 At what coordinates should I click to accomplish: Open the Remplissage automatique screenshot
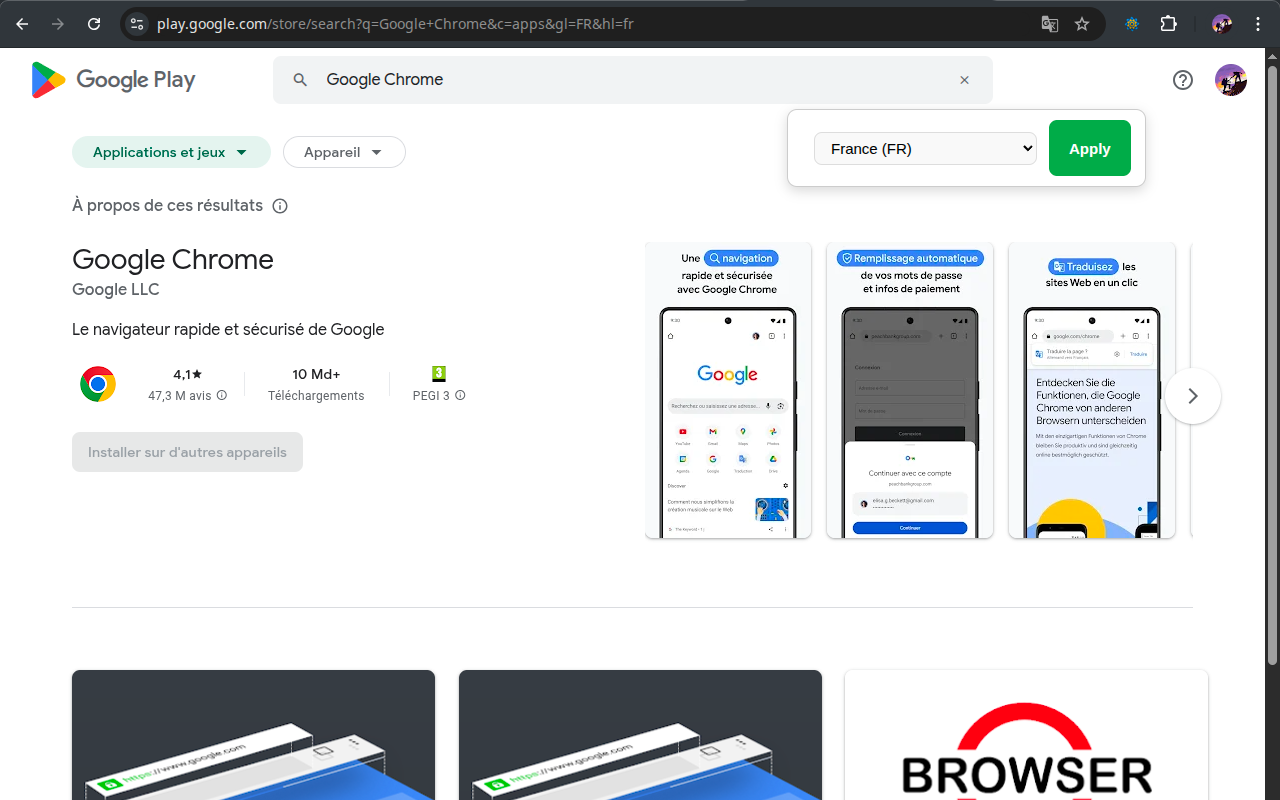click(910, 390)
